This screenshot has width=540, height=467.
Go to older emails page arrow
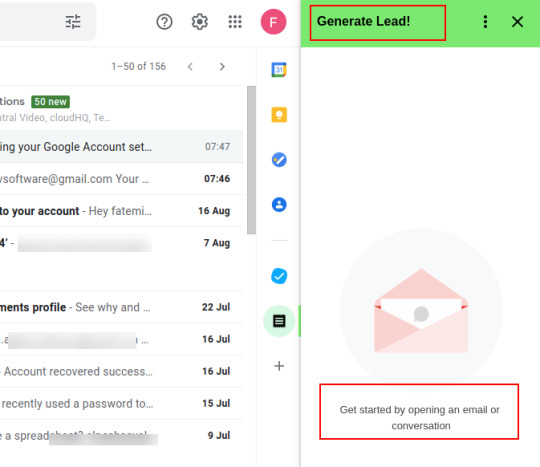pyautogui.click(x=222, y=66)
